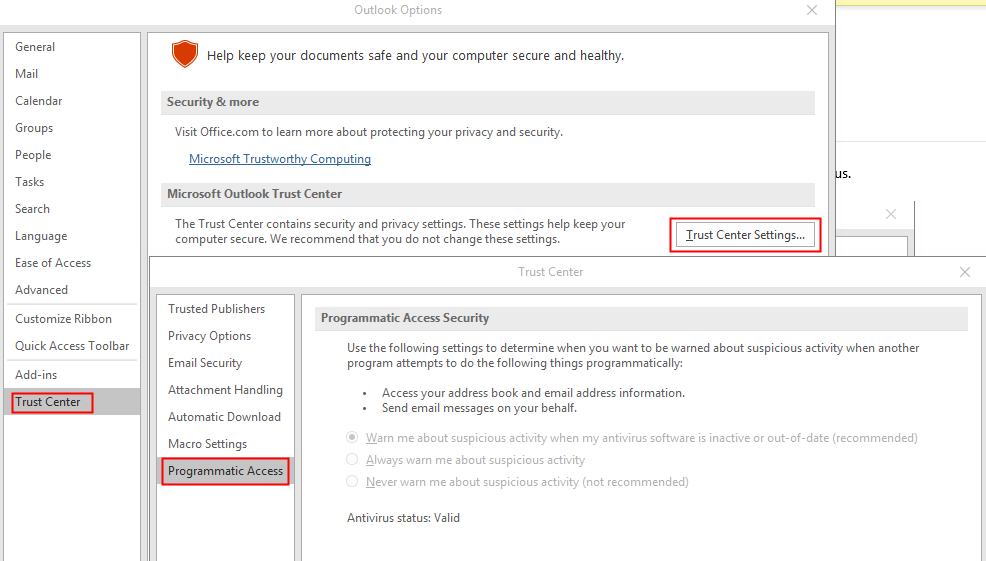Click the Programmatic Access Security heading
The width and height of the screenshot is (986, 561).
click(x=405, y=318)
